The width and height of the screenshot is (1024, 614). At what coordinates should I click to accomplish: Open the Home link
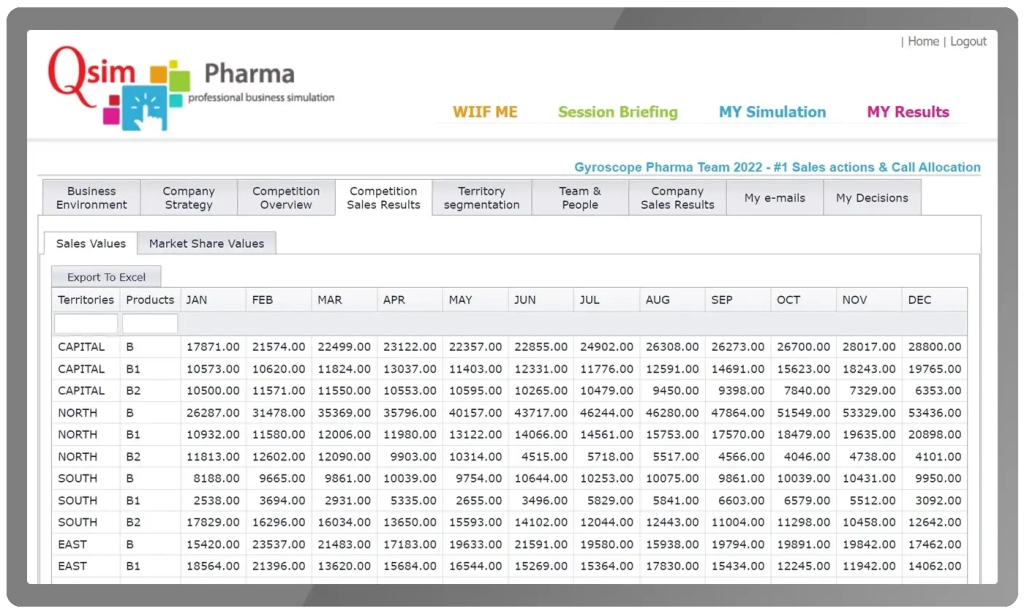(923, 42)
